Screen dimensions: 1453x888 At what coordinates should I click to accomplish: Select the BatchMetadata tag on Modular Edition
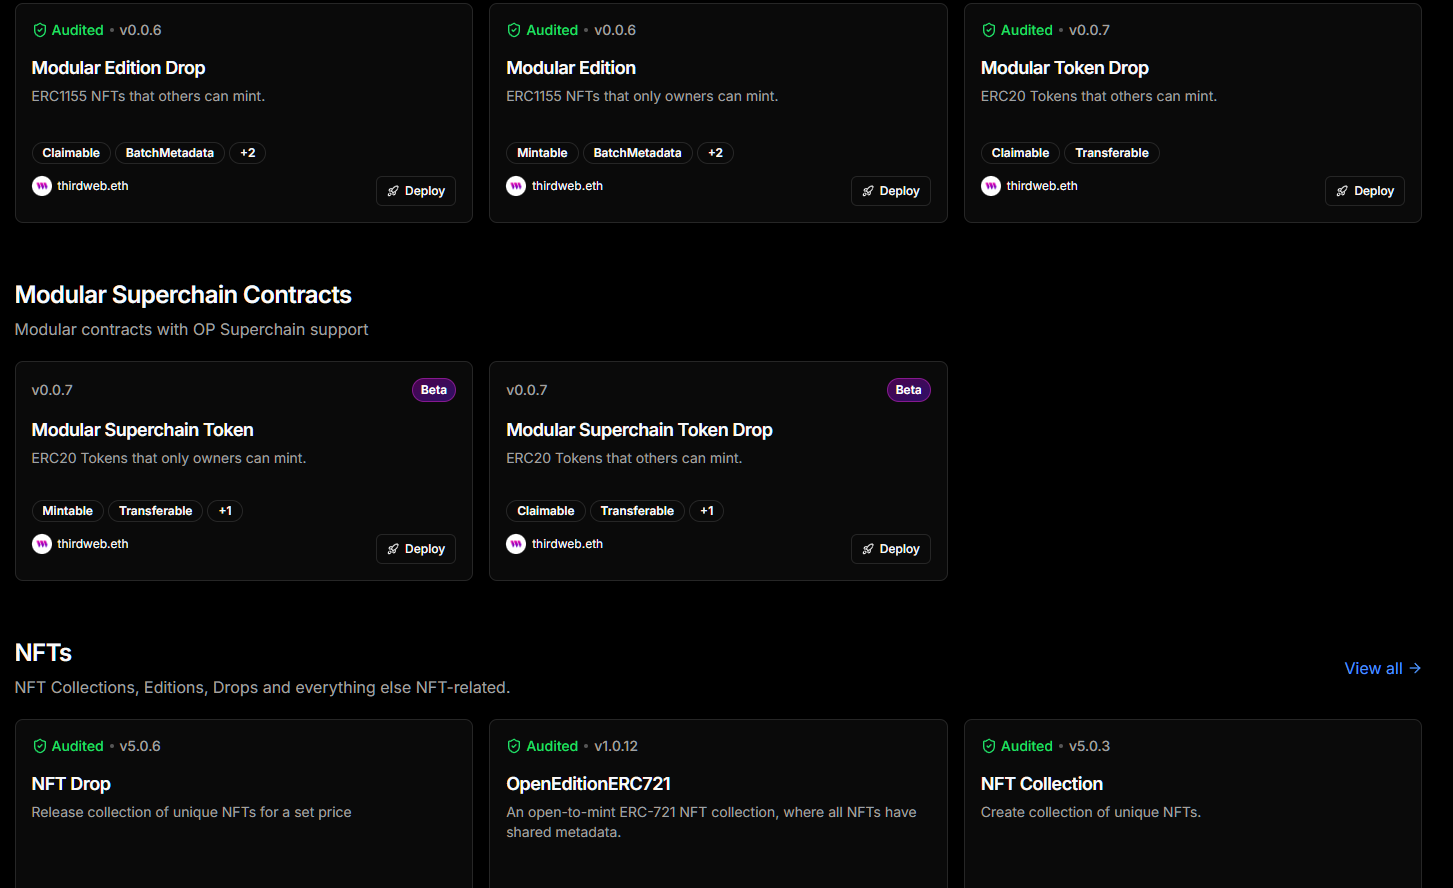click(x=637, y=153)
